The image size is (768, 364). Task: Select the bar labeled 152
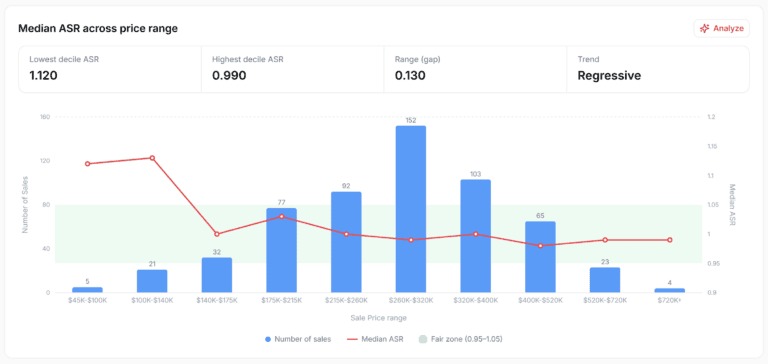(411, 209)
